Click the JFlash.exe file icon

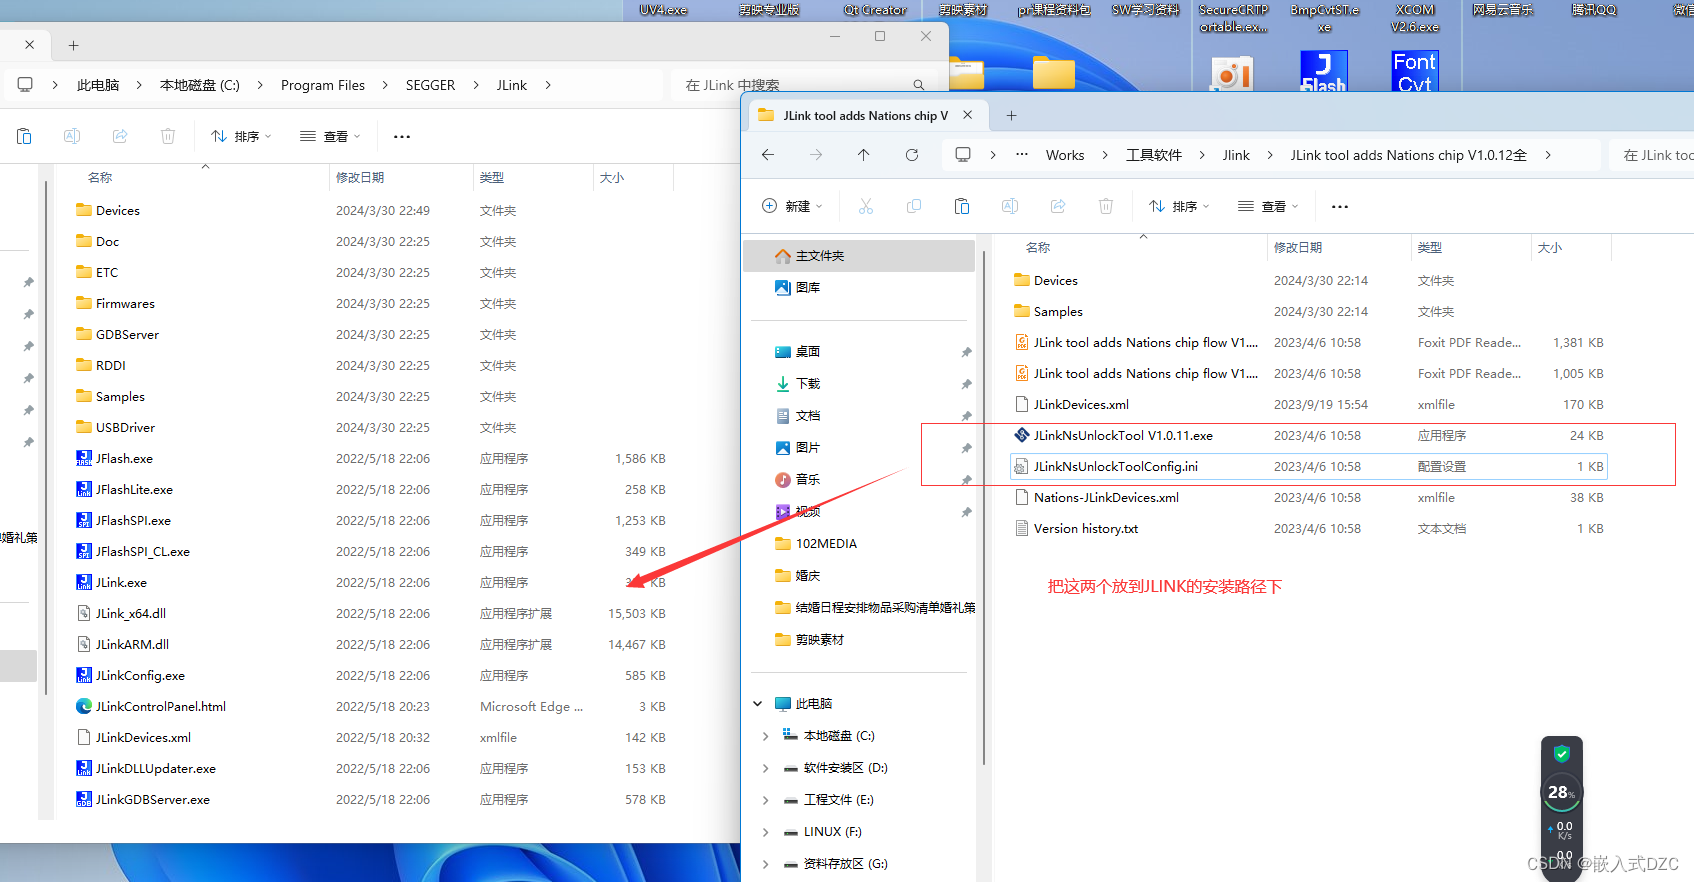[x=84, y=458]
